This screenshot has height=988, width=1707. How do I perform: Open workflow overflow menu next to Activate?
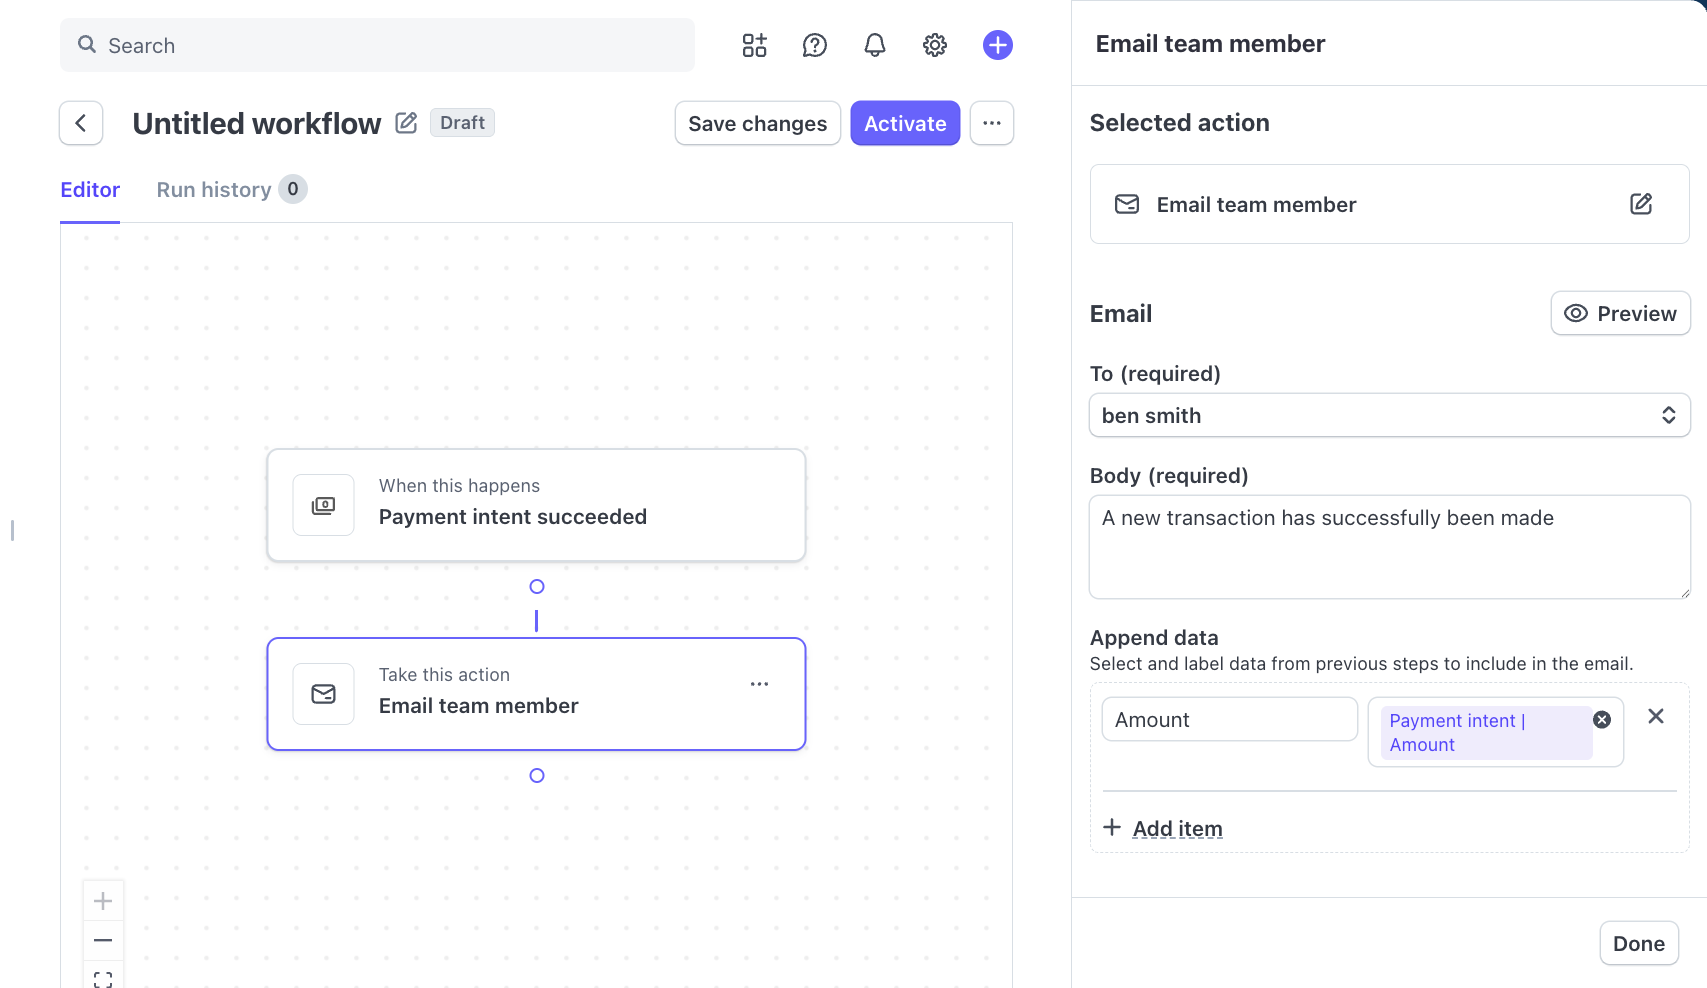[x=992, y=123]
